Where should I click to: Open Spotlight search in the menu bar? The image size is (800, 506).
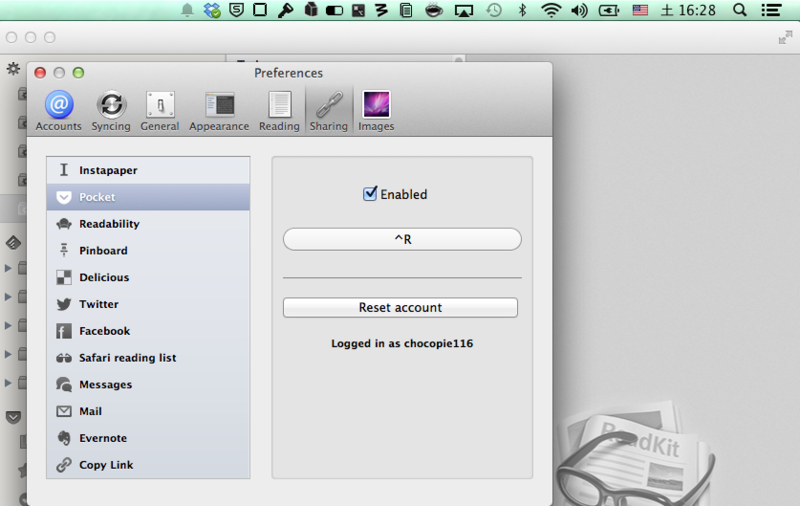[x=740, y=10]
